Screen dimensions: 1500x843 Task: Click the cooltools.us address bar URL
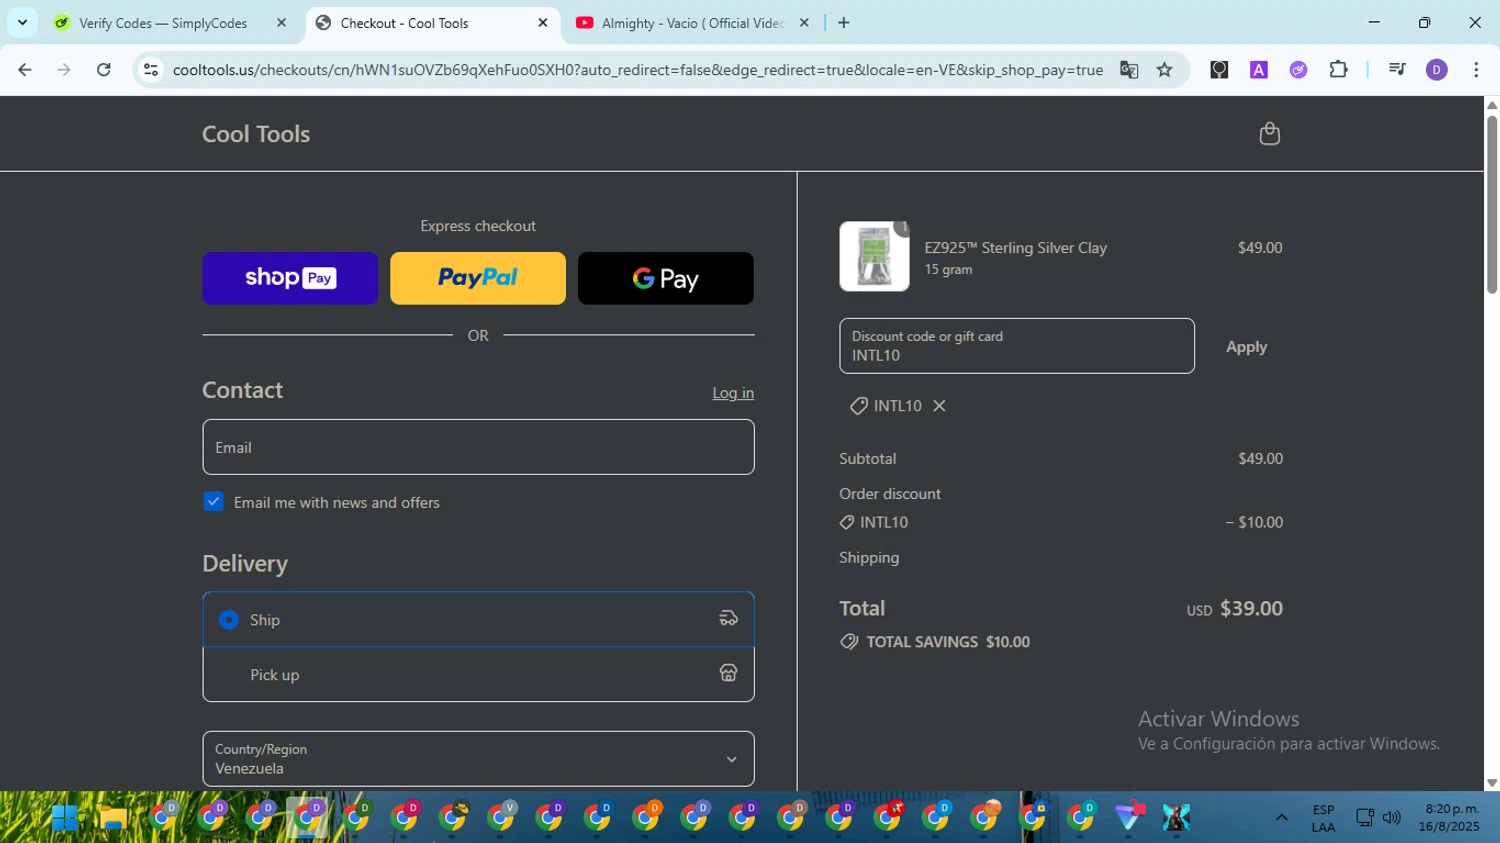click(x=638, y=70)
